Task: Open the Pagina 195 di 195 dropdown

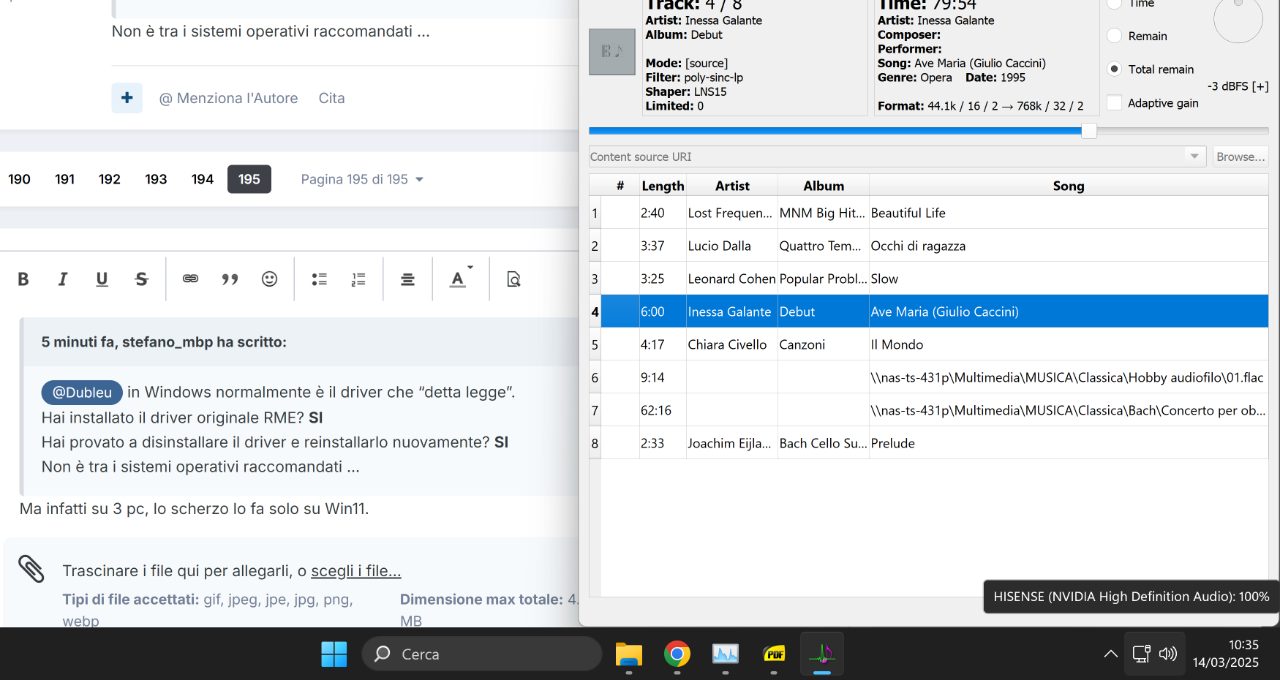Action: tap(362, 179)
